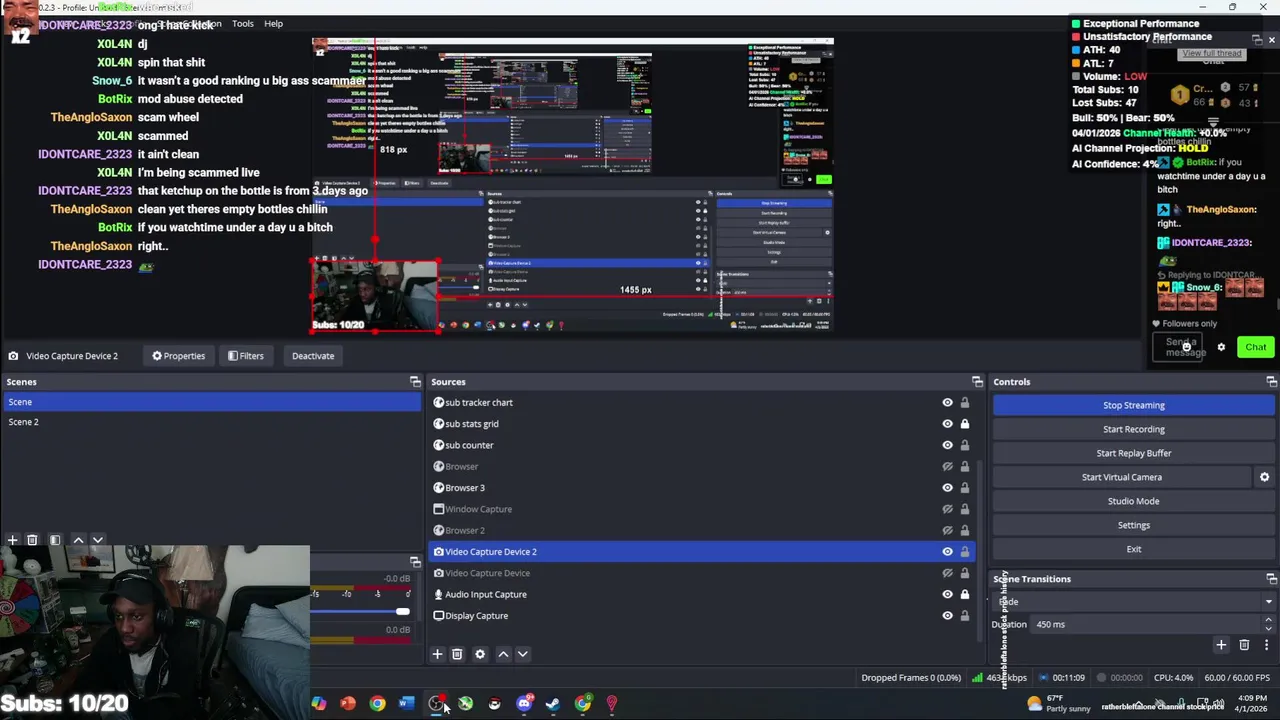Show the Window Capture source
Viewport: 1280px width, 720px height.
[x=947, y=509]
